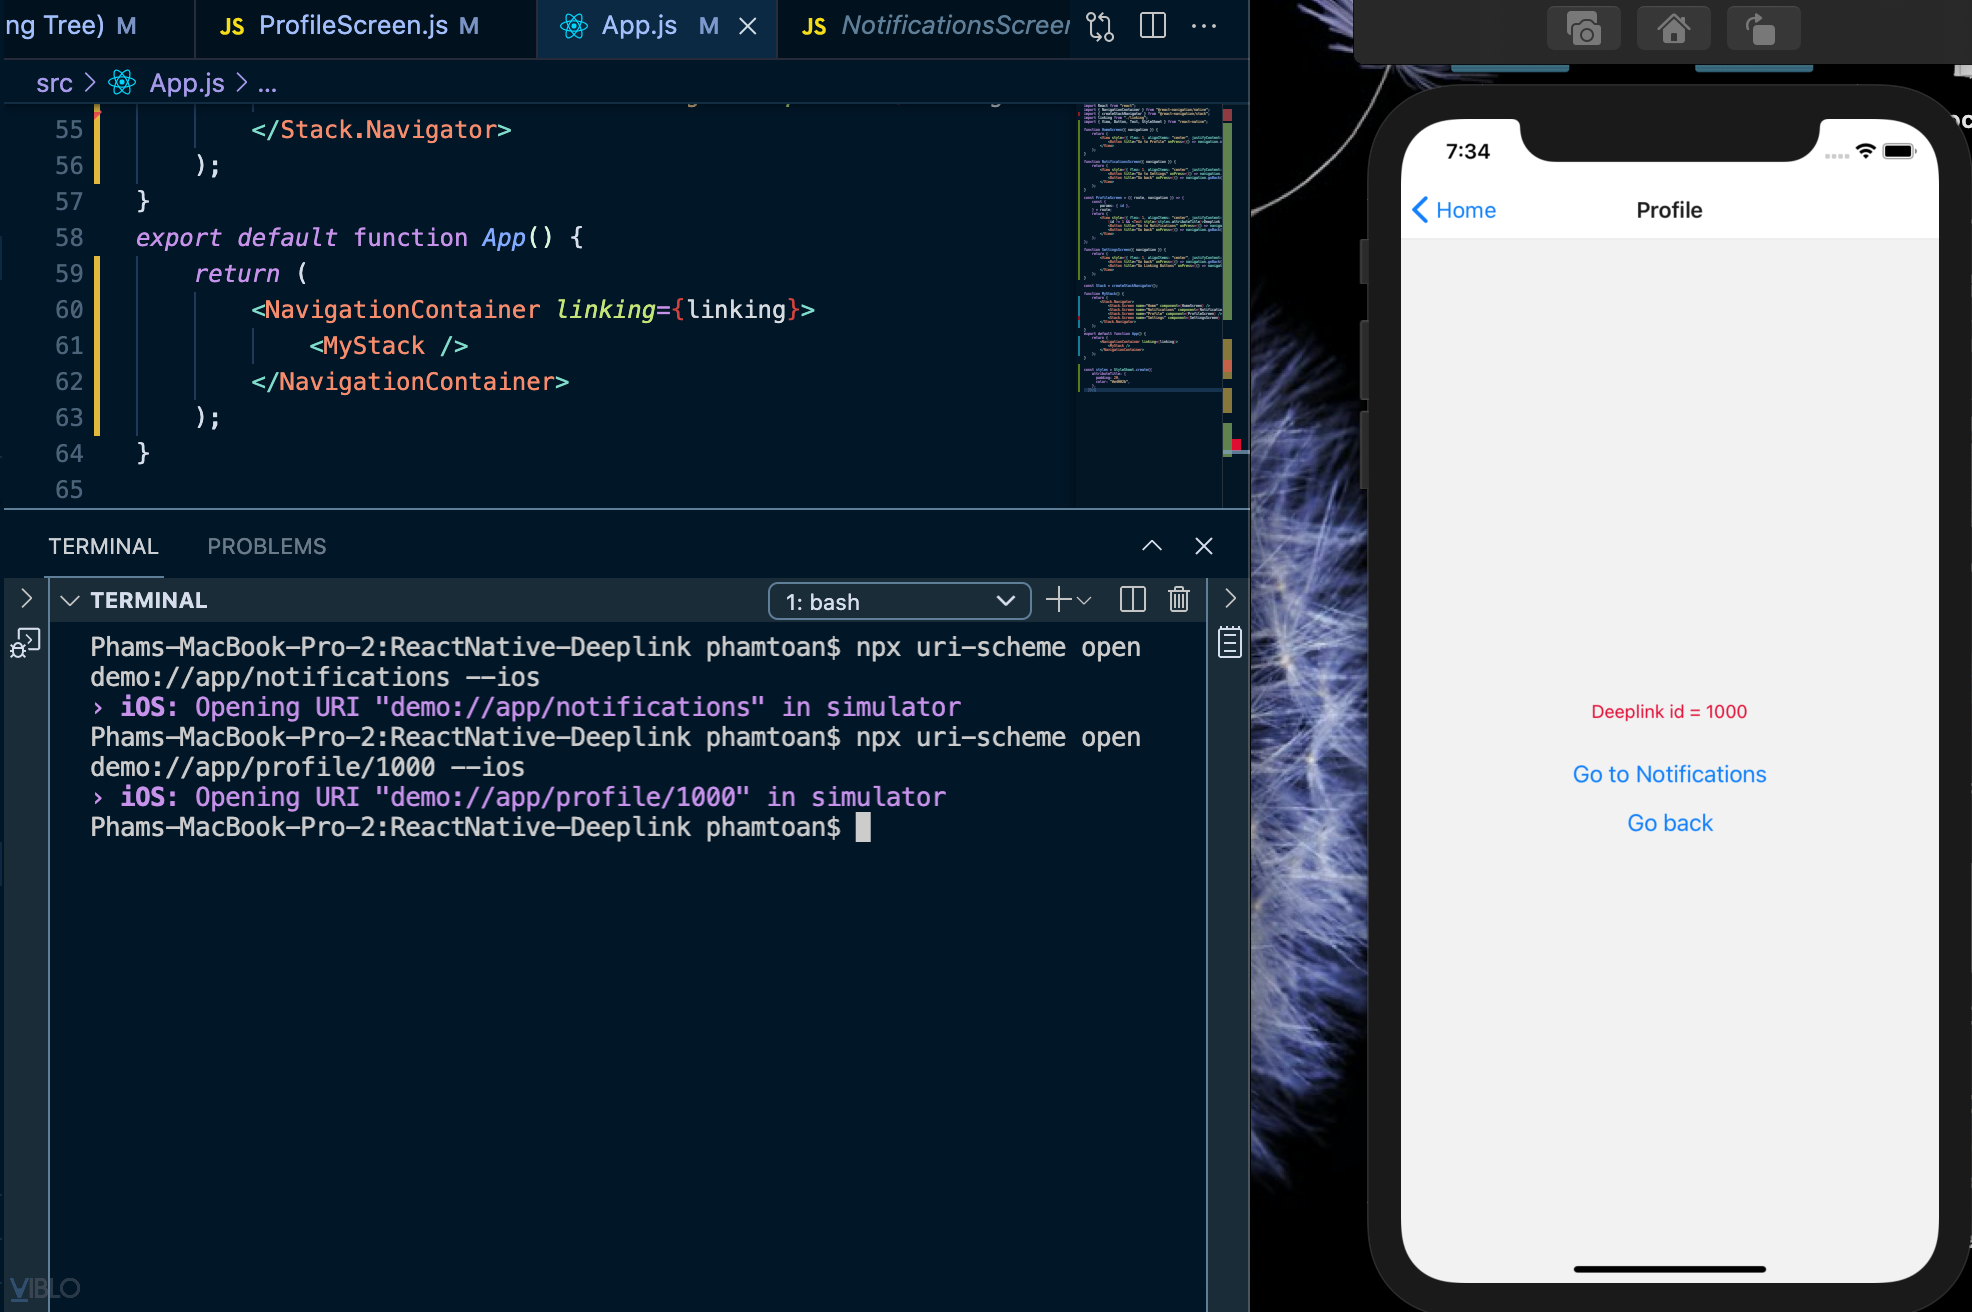
Task: Click the simulator rotate device icon
Action: pos(1763,28)
